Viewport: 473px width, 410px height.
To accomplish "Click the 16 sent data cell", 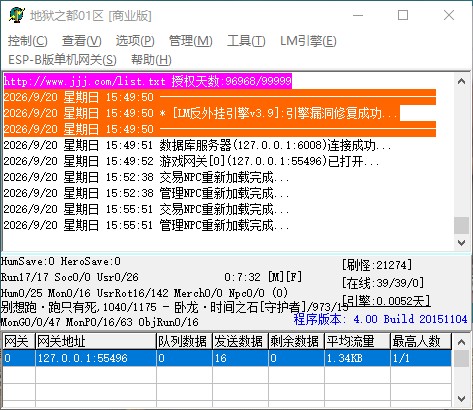I will point(240,358).
